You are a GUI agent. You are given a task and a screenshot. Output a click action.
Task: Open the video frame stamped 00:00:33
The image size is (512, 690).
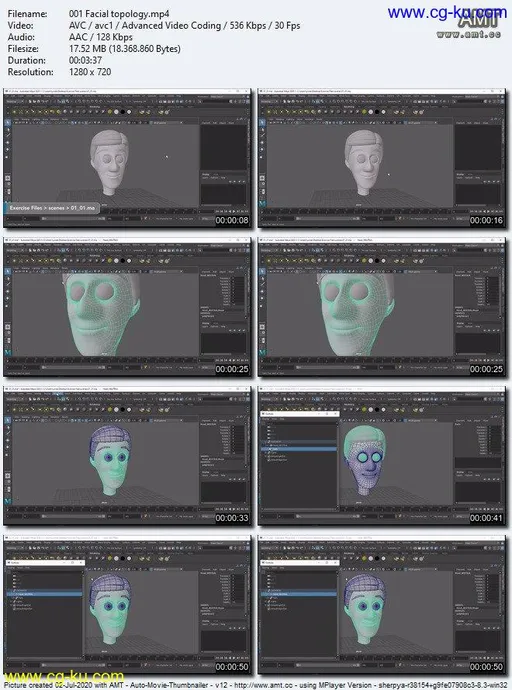click(127, 456)
